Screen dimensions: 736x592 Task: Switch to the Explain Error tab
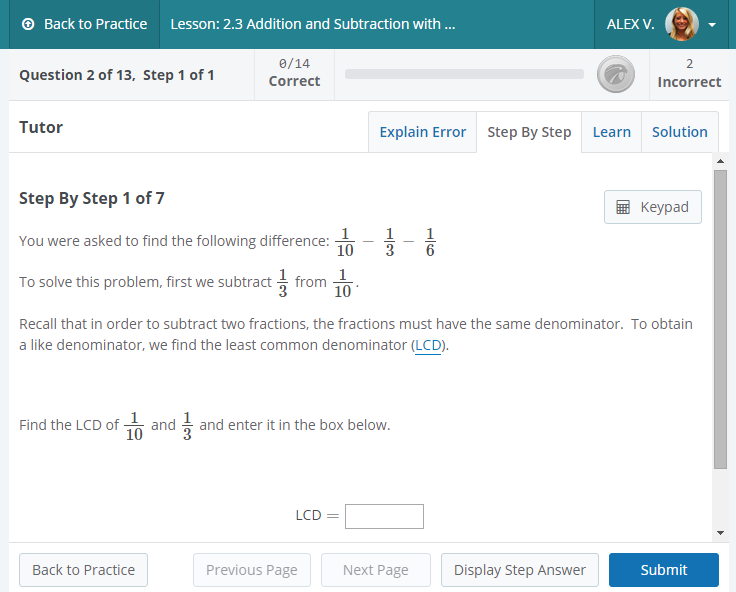pyautogui.click(x=422, y=132)
